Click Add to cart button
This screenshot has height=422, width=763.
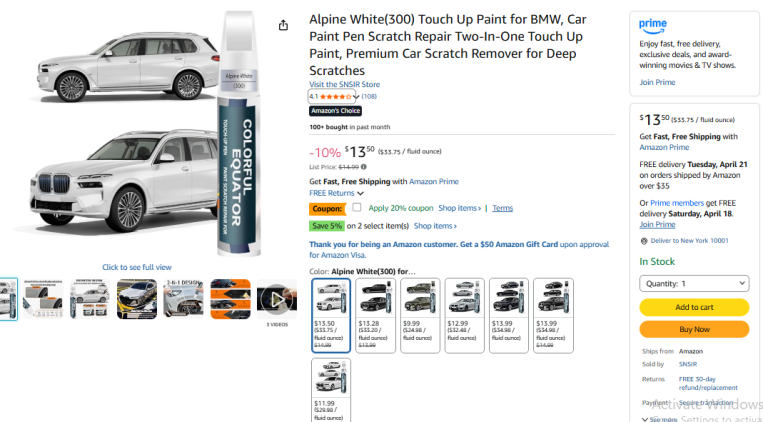(x=694, y=307)
